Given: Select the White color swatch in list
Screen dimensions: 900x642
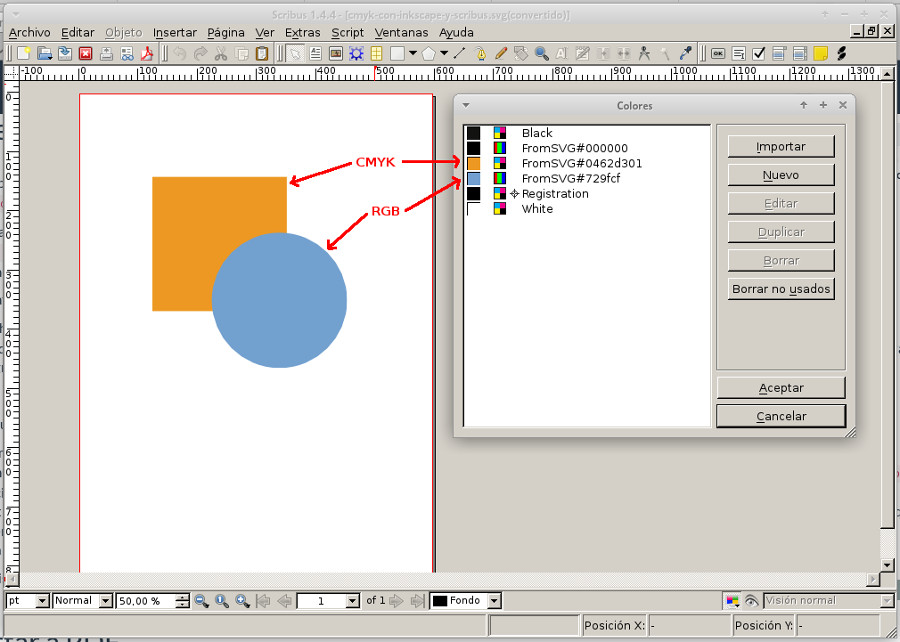Looking at the screenshot, I should click(474, 209).
